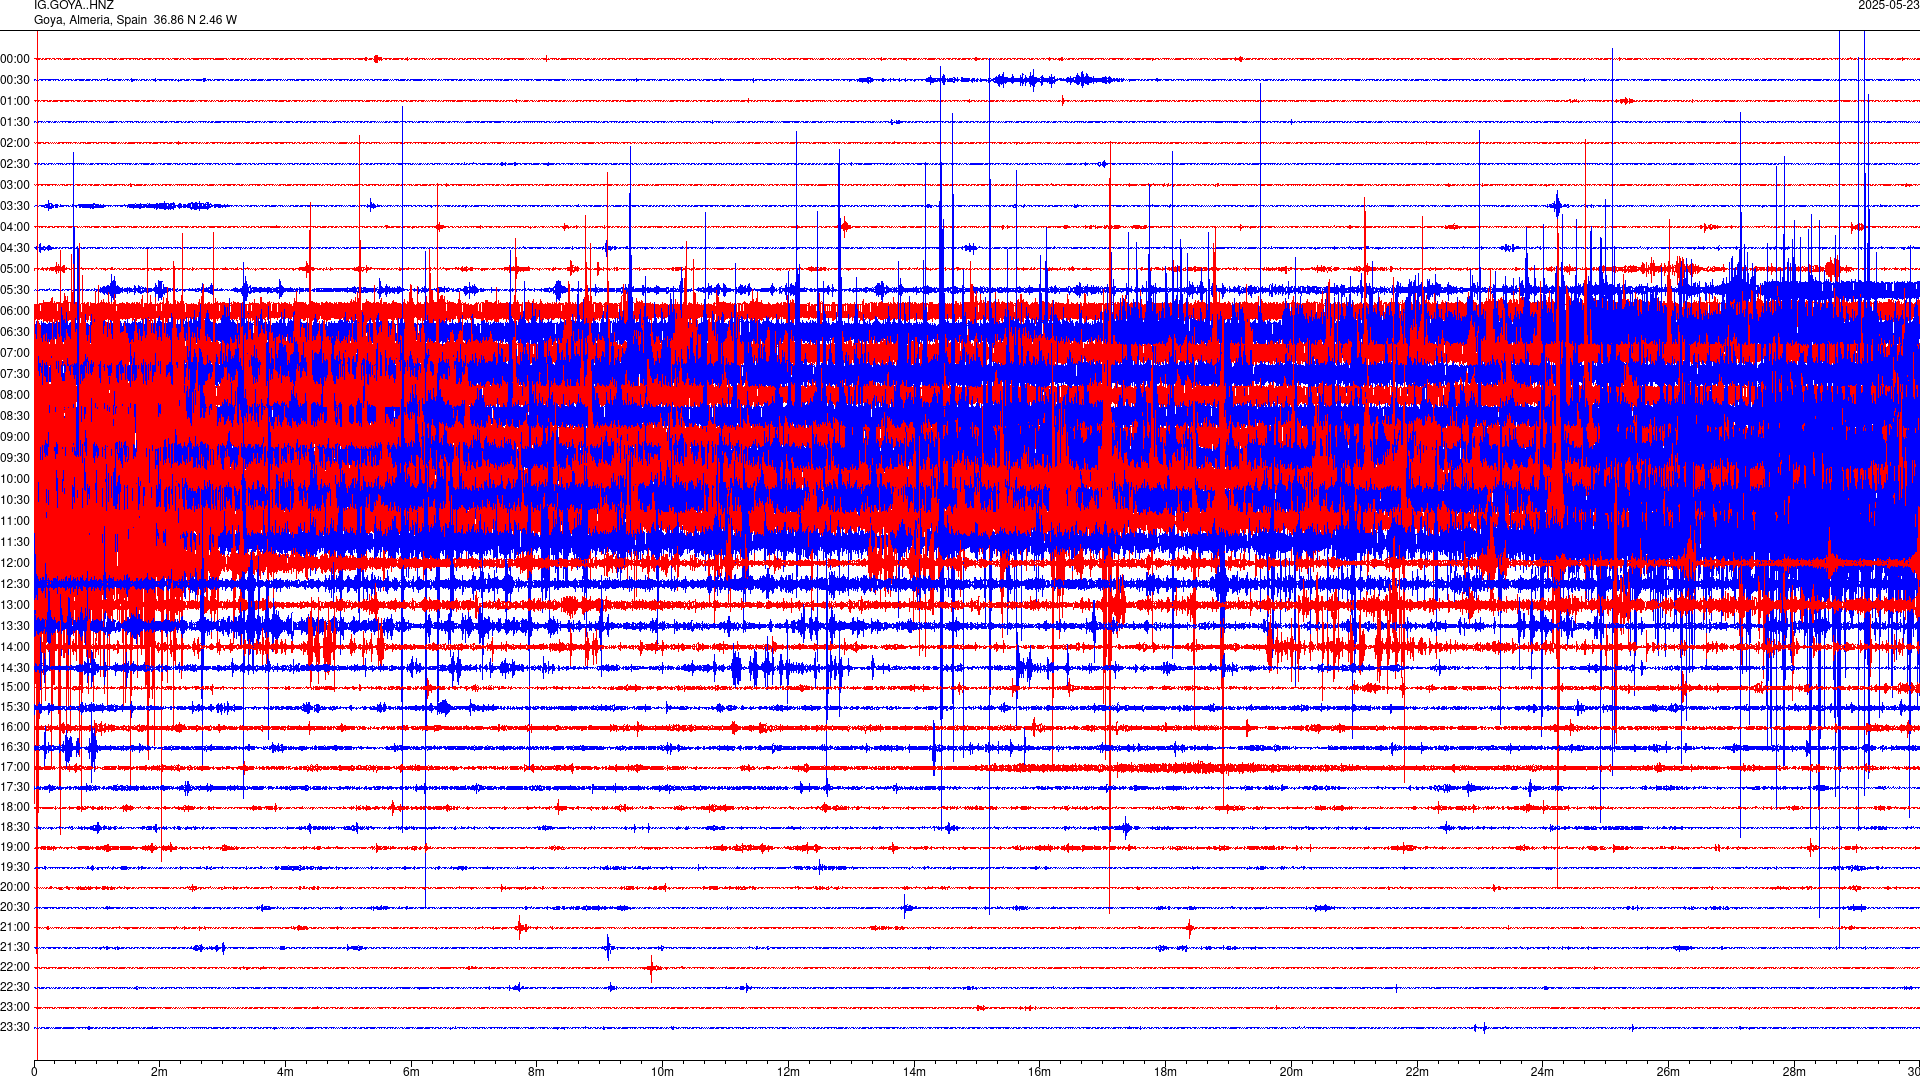Choose the 05:00 row label

(x=15, y=270)
